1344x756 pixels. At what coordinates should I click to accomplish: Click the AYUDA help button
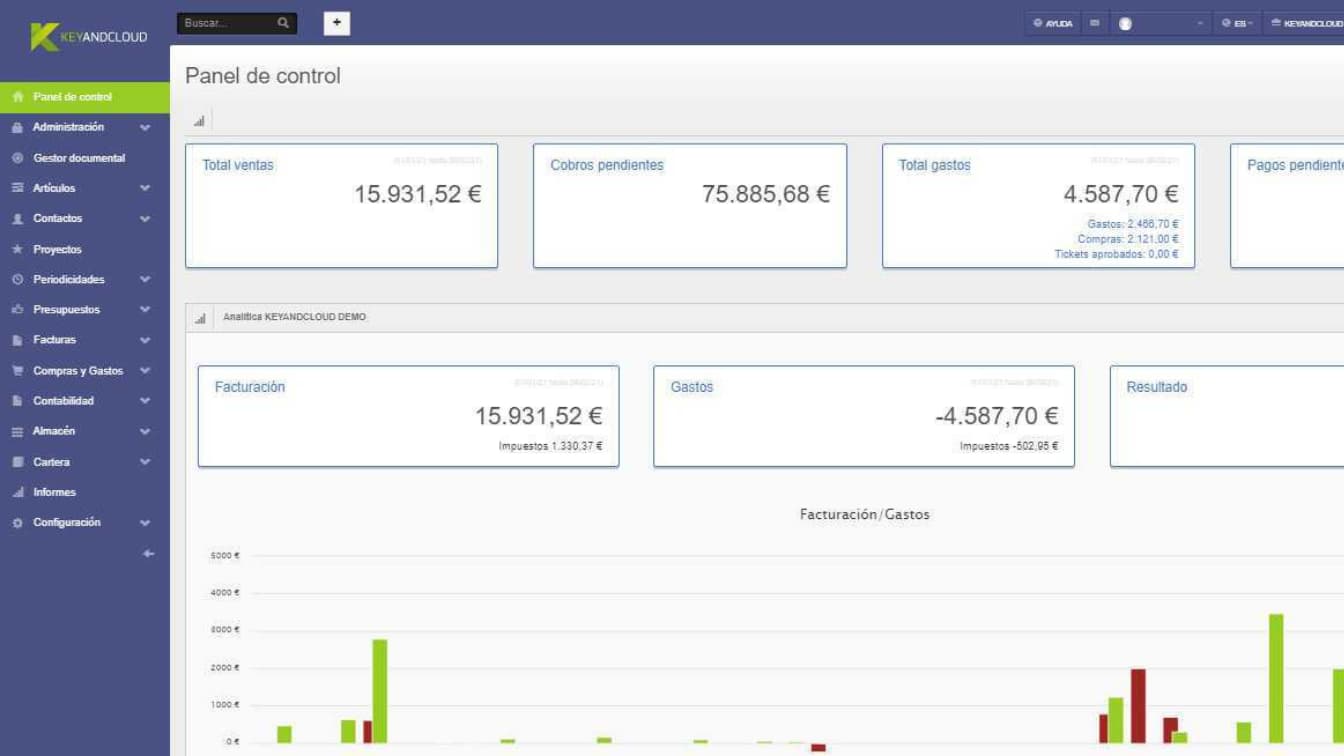(1053, 24)
